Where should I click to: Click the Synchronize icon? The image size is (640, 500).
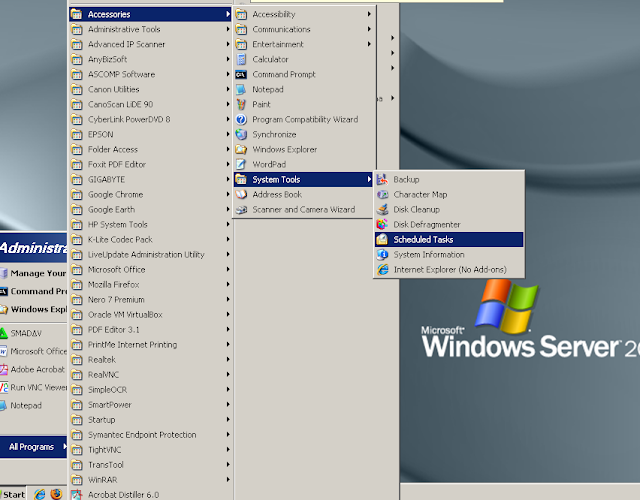(241, 134)
